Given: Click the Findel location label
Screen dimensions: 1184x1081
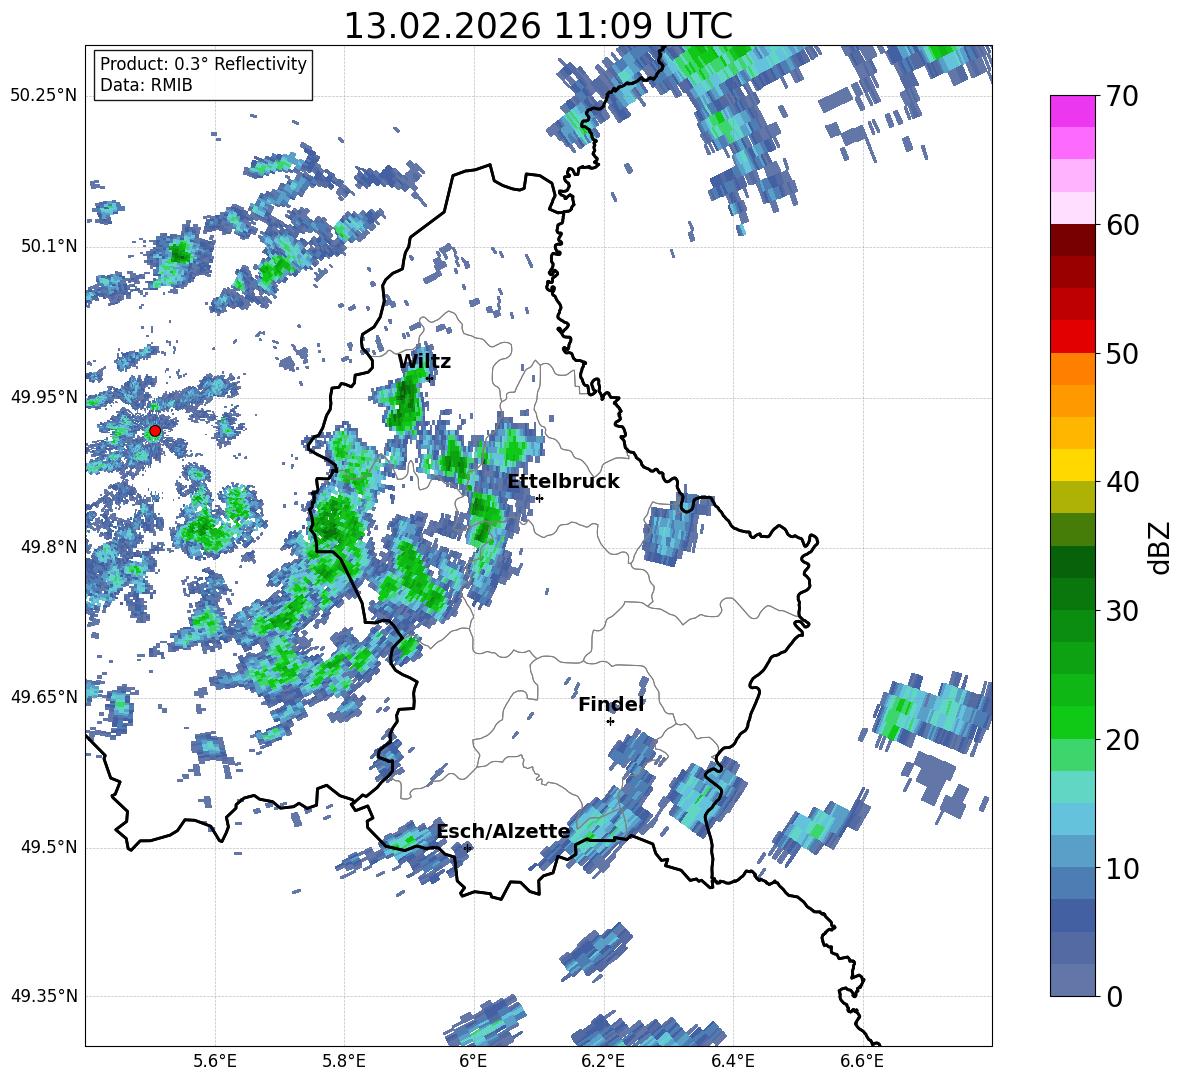Looking at the screenshot, I should pos(611,705).
